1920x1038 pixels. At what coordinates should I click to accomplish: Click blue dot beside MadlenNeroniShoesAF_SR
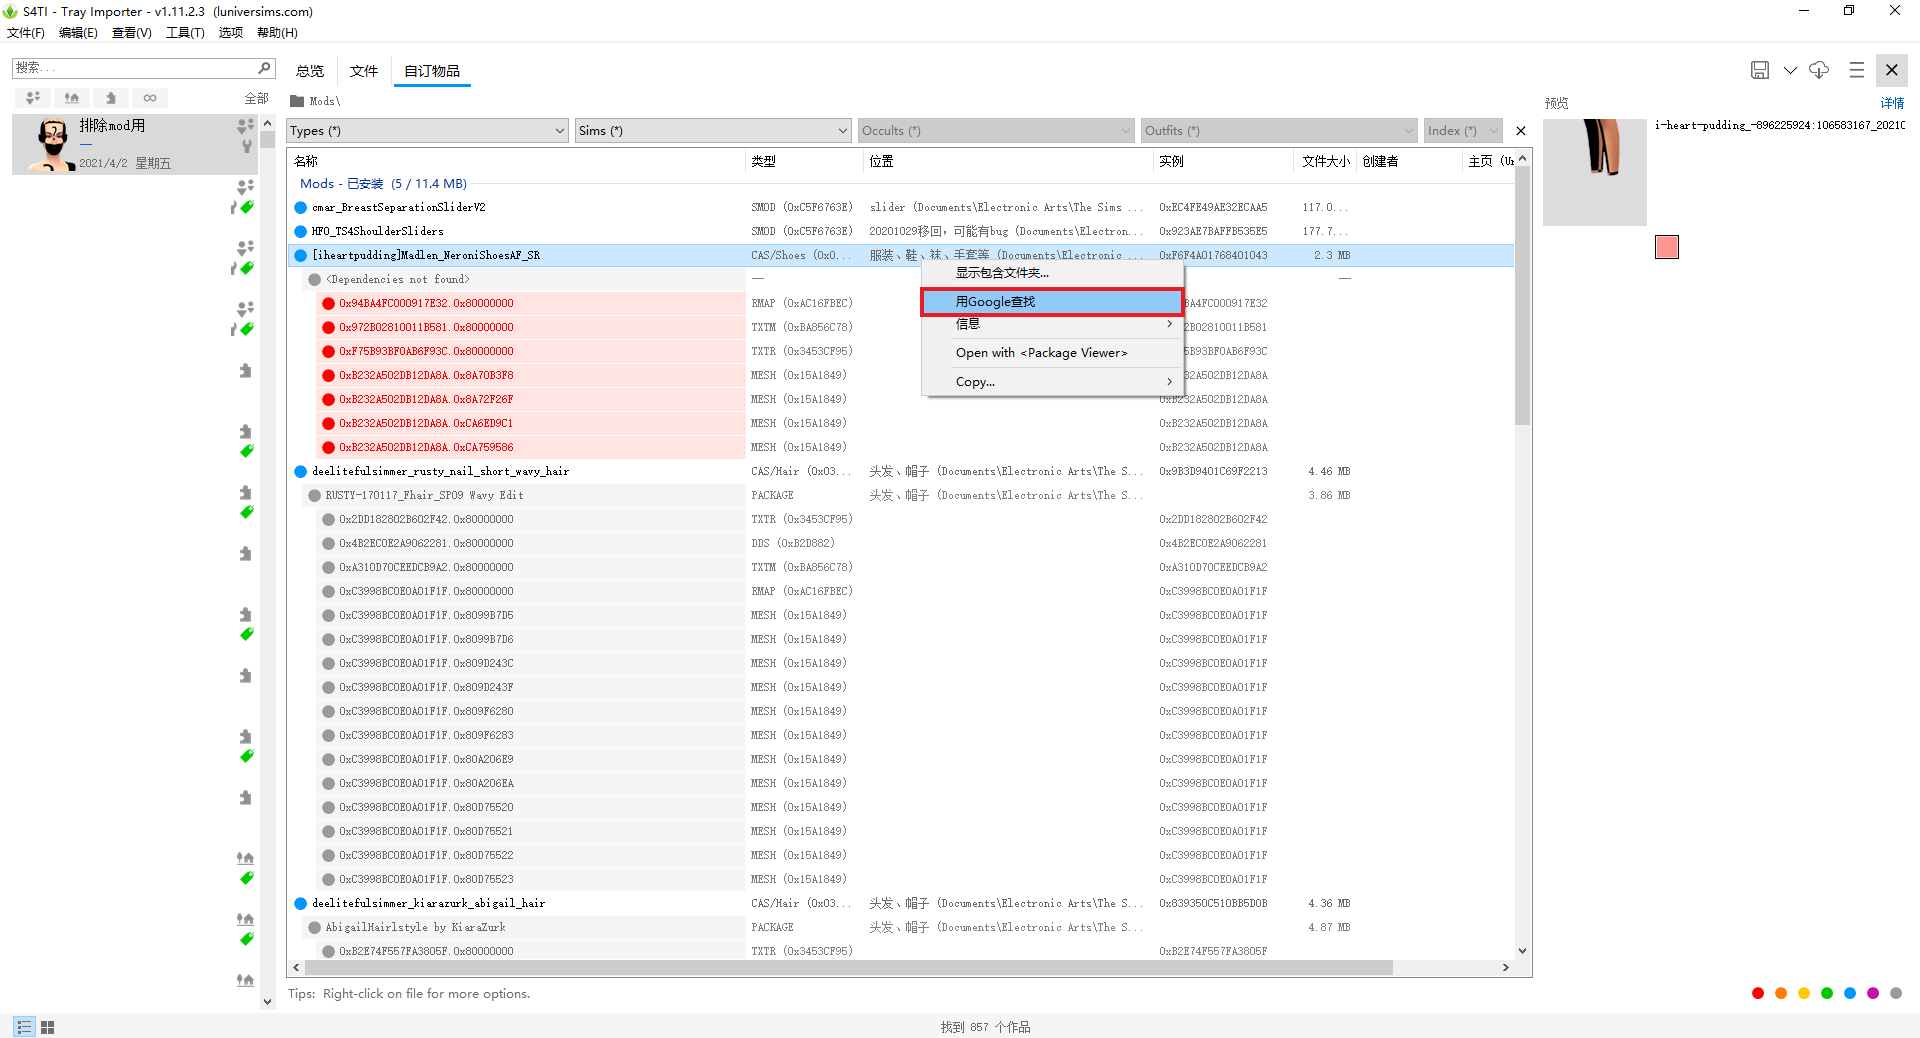300,256
